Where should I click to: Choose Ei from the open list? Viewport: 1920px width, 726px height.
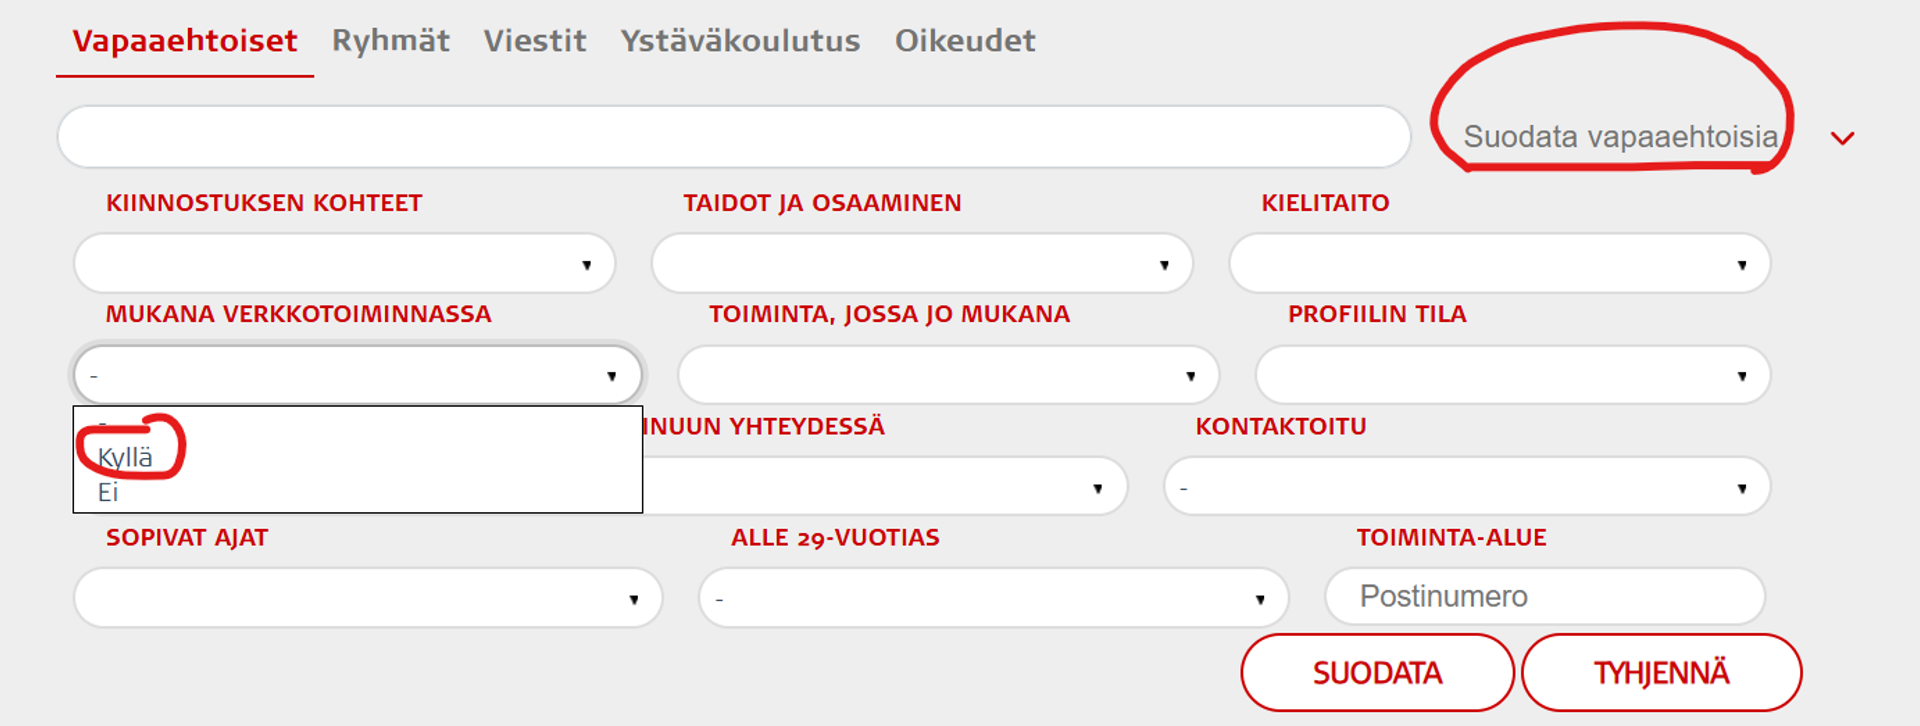tap(108, 492)
